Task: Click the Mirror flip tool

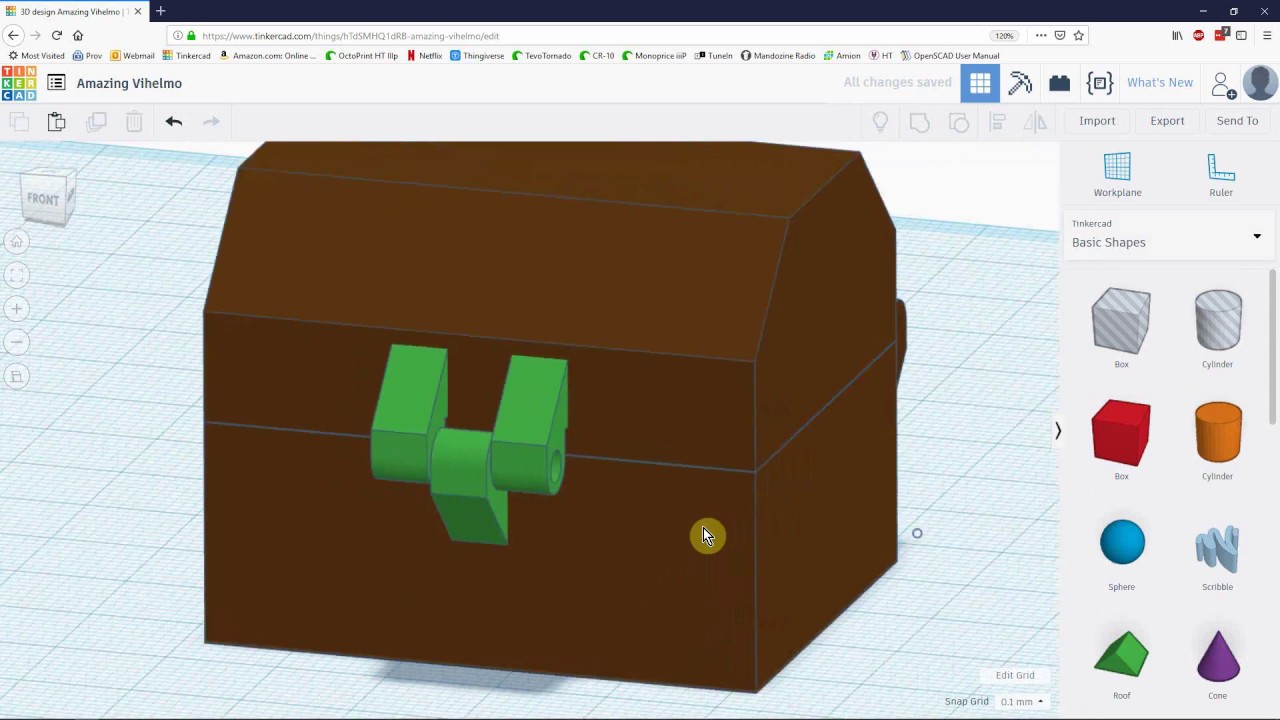Action: (x=1035, y=122)
